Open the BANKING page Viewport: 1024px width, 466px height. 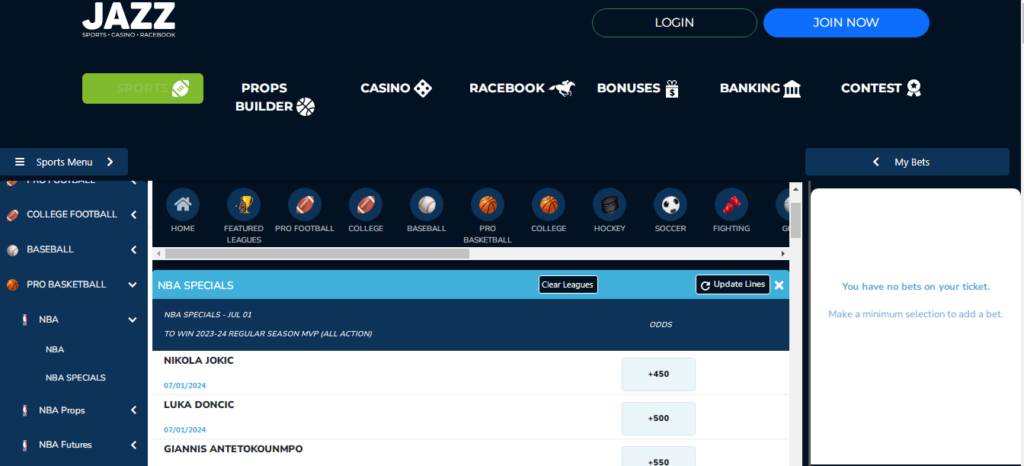[760, 88]
